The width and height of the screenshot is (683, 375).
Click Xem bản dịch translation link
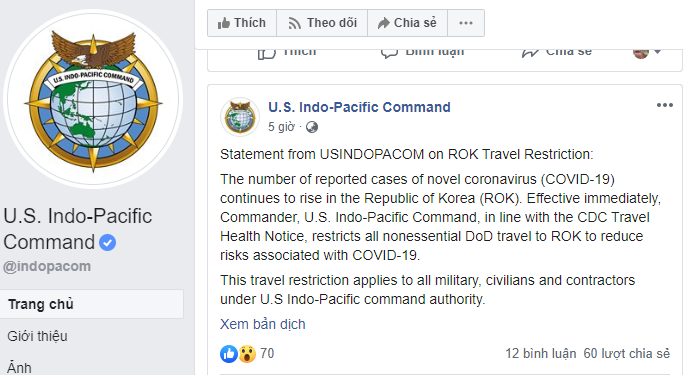(x=263, y=324)
